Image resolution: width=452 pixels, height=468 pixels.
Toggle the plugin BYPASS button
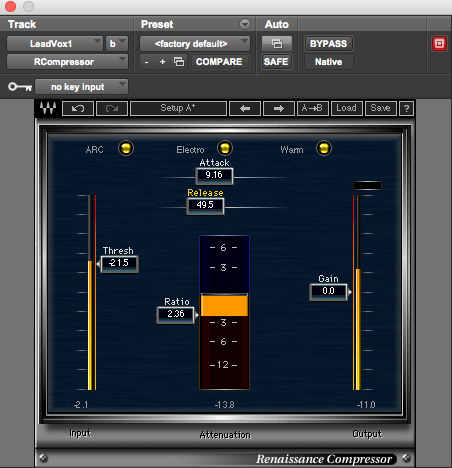coord(328,44)
